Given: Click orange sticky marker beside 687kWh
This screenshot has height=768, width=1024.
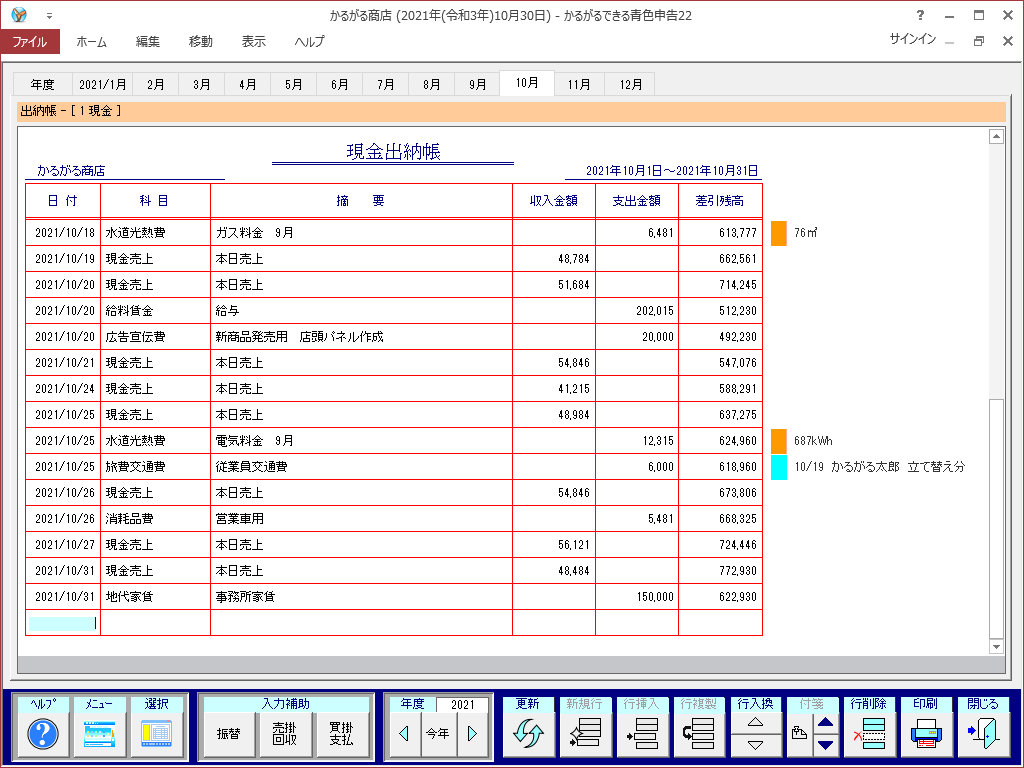Looking at the screenshot, I should pos(778,441).
